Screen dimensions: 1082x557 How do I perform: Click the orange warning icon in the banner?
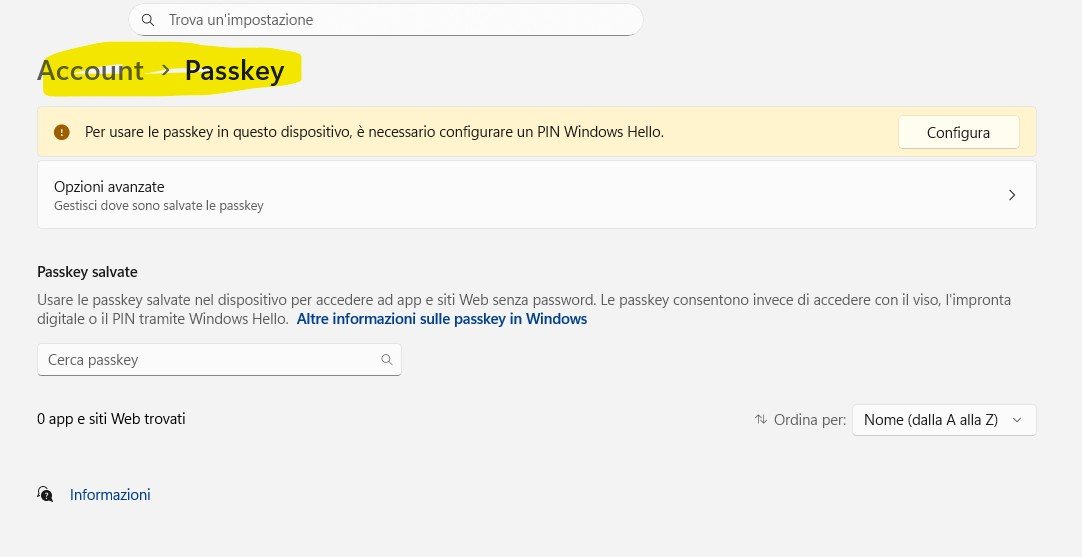pos(62,132)
